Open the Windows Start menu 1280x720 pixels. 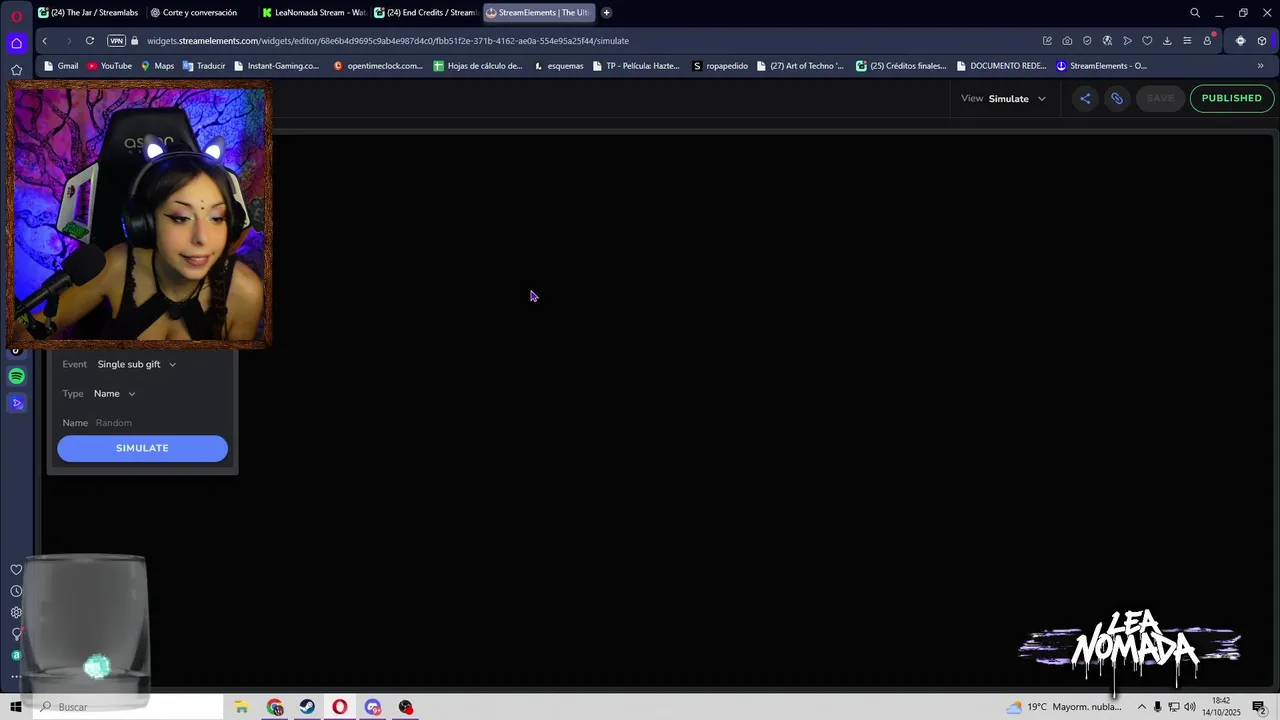click(16, 707)
